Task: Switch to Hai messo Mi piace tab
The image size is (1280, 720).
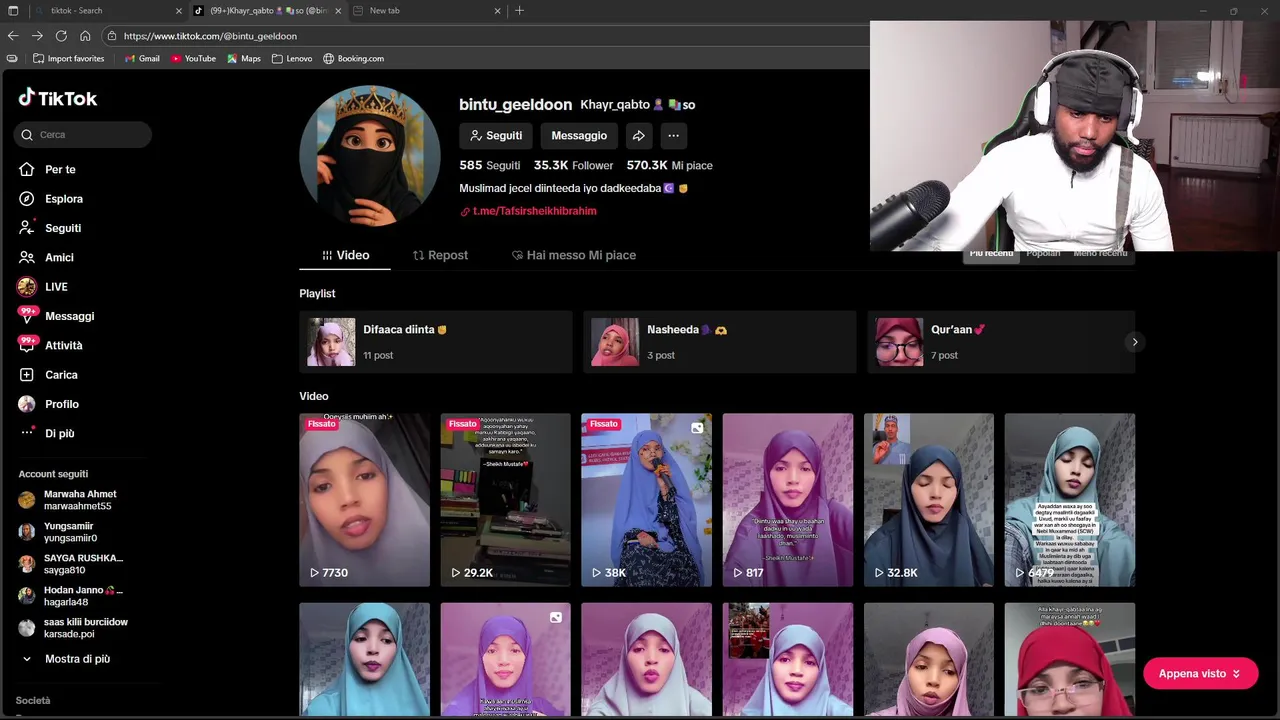Action: coord(573,255)
